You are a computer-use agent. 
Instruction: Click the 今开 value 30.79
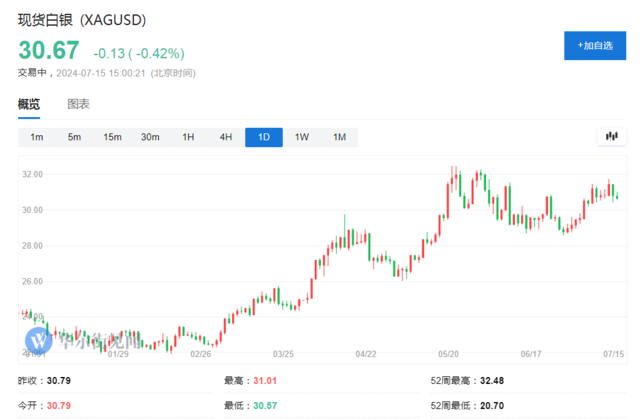click(59, 406)
